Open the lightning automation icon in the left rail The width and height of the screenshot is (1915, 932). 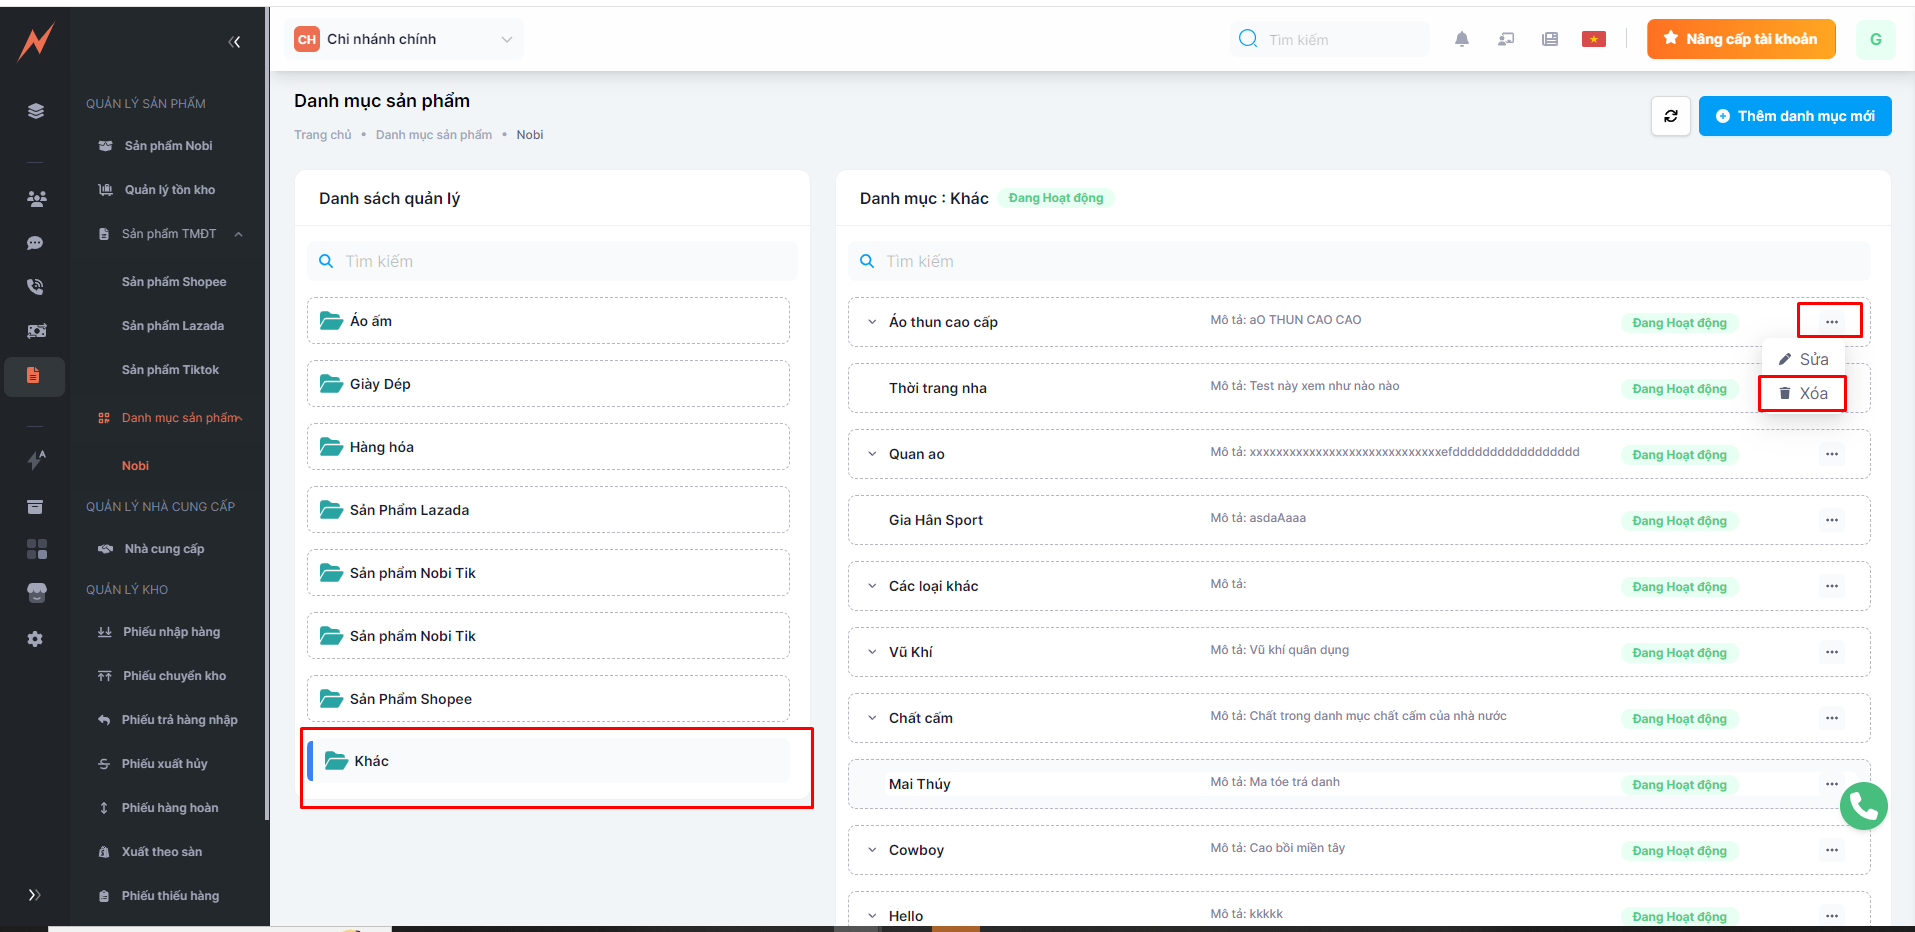click(x=36, y=460)
